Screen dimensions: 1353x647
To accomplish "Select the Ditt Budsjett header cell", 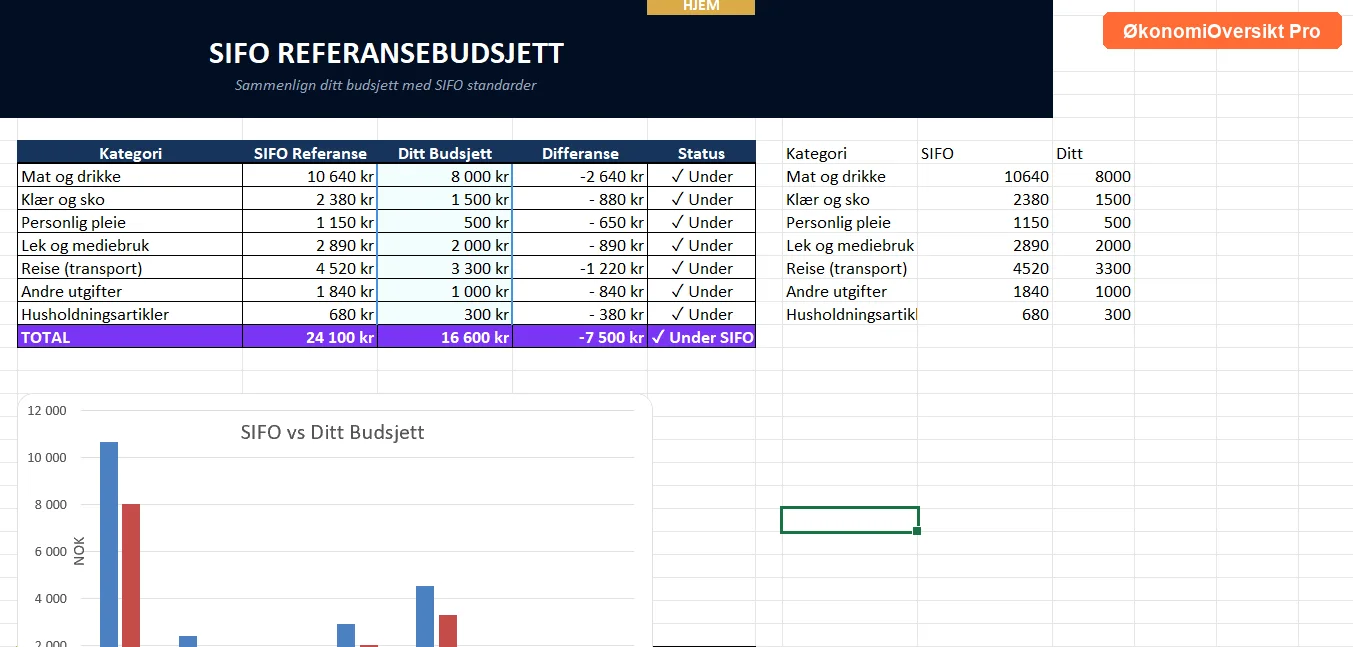I will point(445,153).
